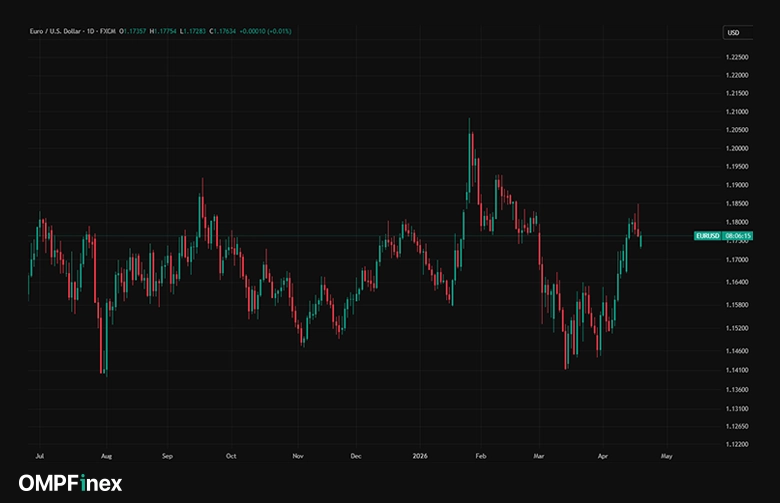Screen dimensions: 780x503
Task: Click the Feb label on time axis
Action: [x=481, y=454]
